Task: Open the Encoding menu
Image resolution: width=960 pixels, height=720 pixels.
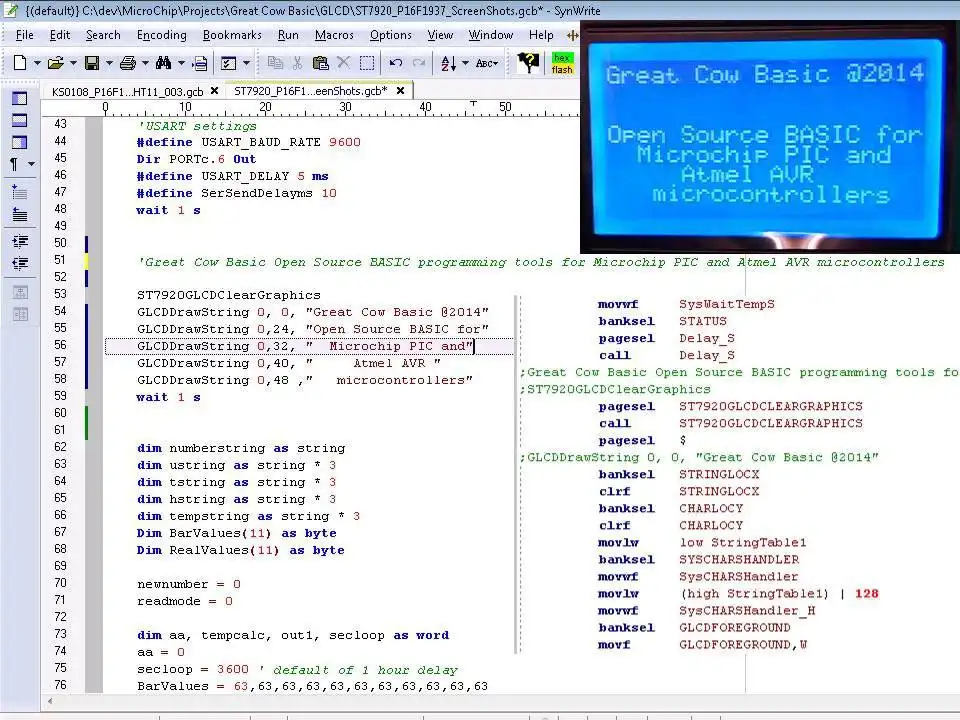Action: 162,35
